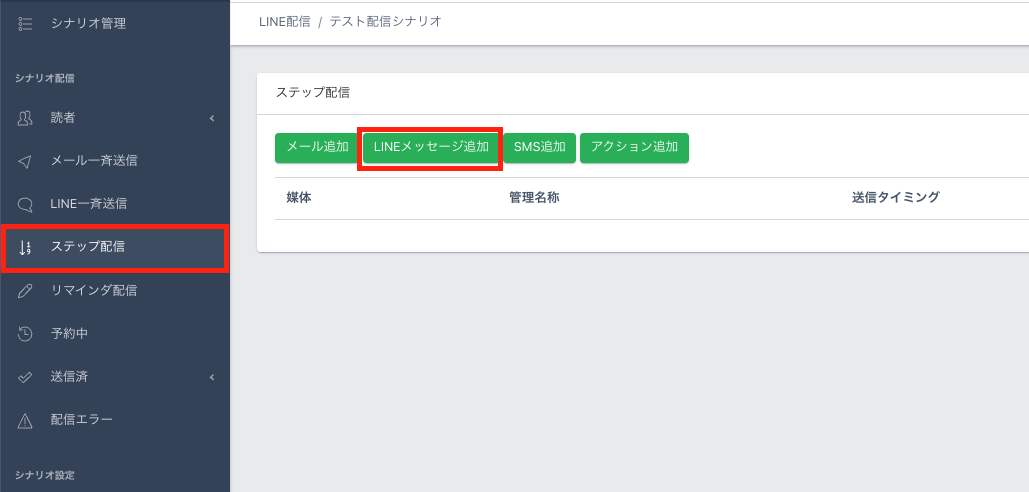Click the 読者 people icon in sidebar
The height and width of the screenshot is (492, 1029).
[x=26, y=118]
